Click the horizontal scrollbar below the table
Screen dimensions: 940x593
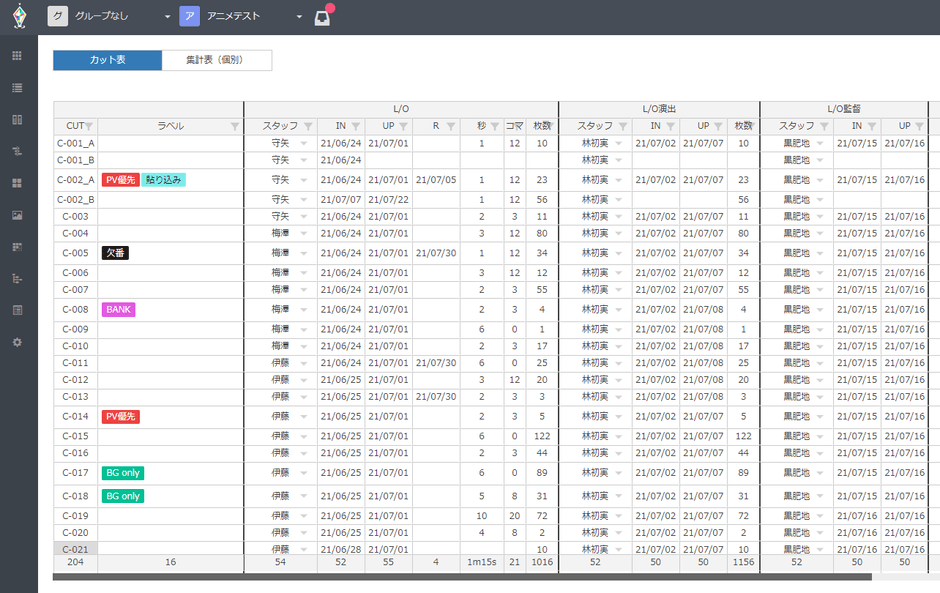pos(460,577)
